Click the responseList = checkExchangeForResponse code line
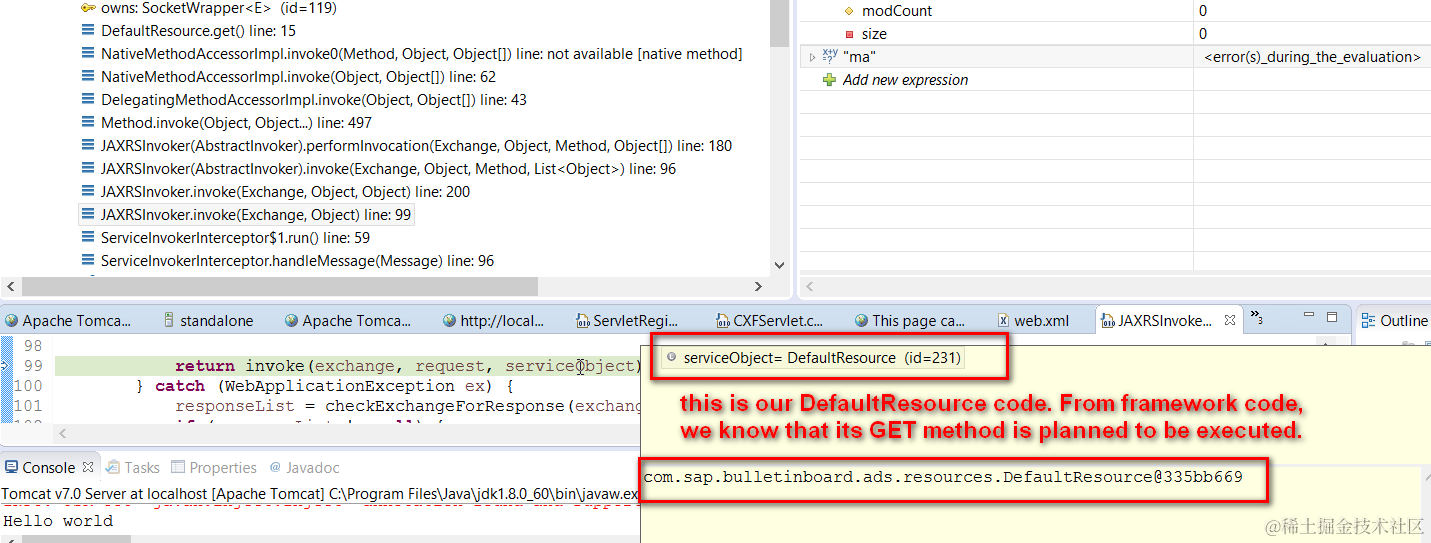 point(408,406)
